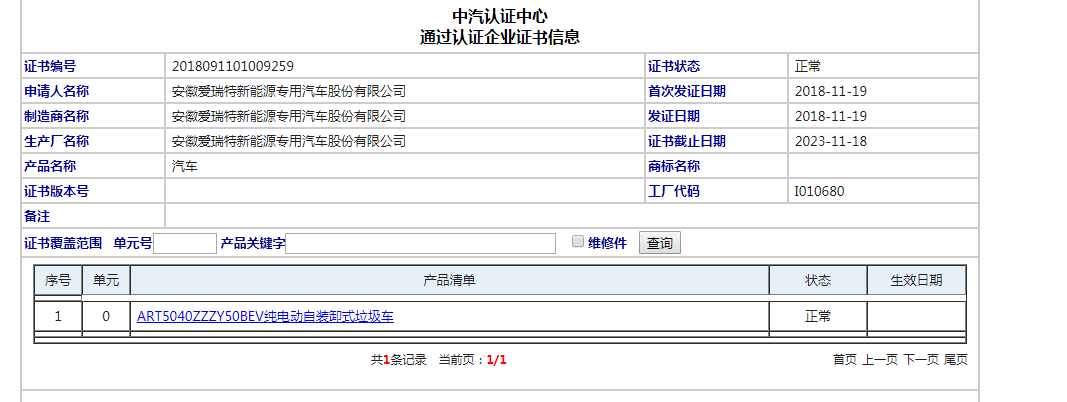Click the 1/1 current page indicator
This screenshot has width=1067, height=402.
tap(496, 360)
